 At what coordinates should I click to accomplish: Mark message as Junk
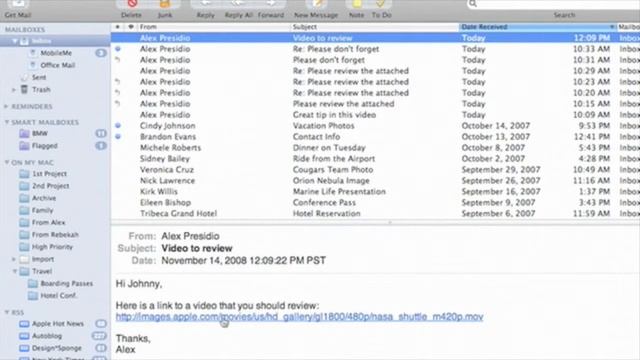click(x=164, y=9)
